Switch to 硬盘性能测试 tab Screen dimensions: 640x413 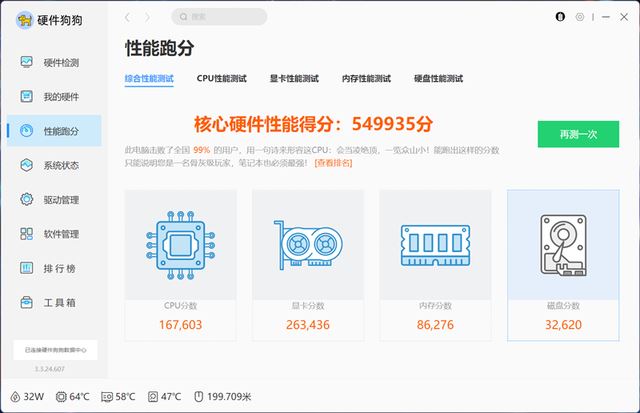438,78
